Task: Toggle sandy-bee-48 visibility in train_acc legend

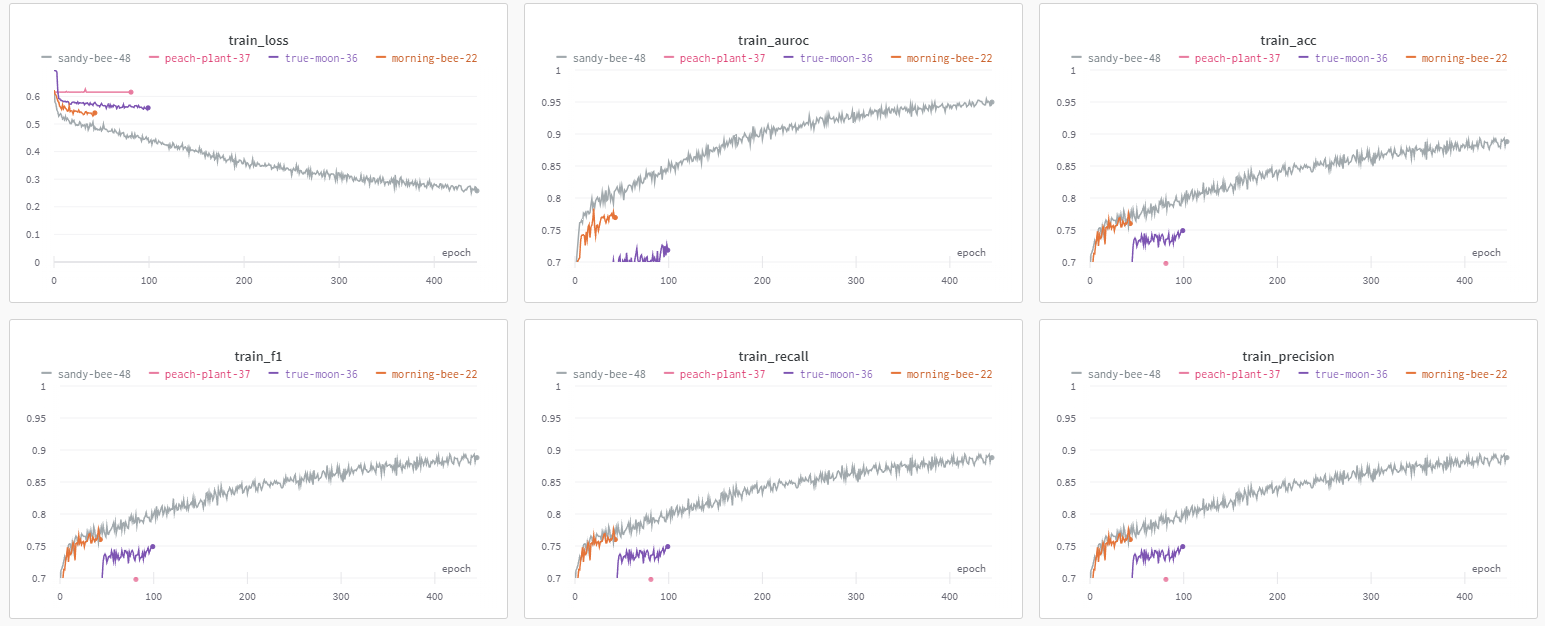Action: tap(1077, 57)
